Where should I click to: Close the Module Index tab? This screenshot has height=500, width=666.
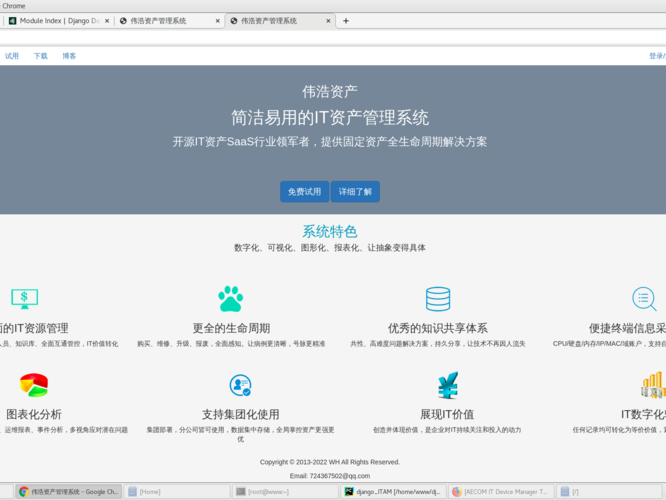107,21
